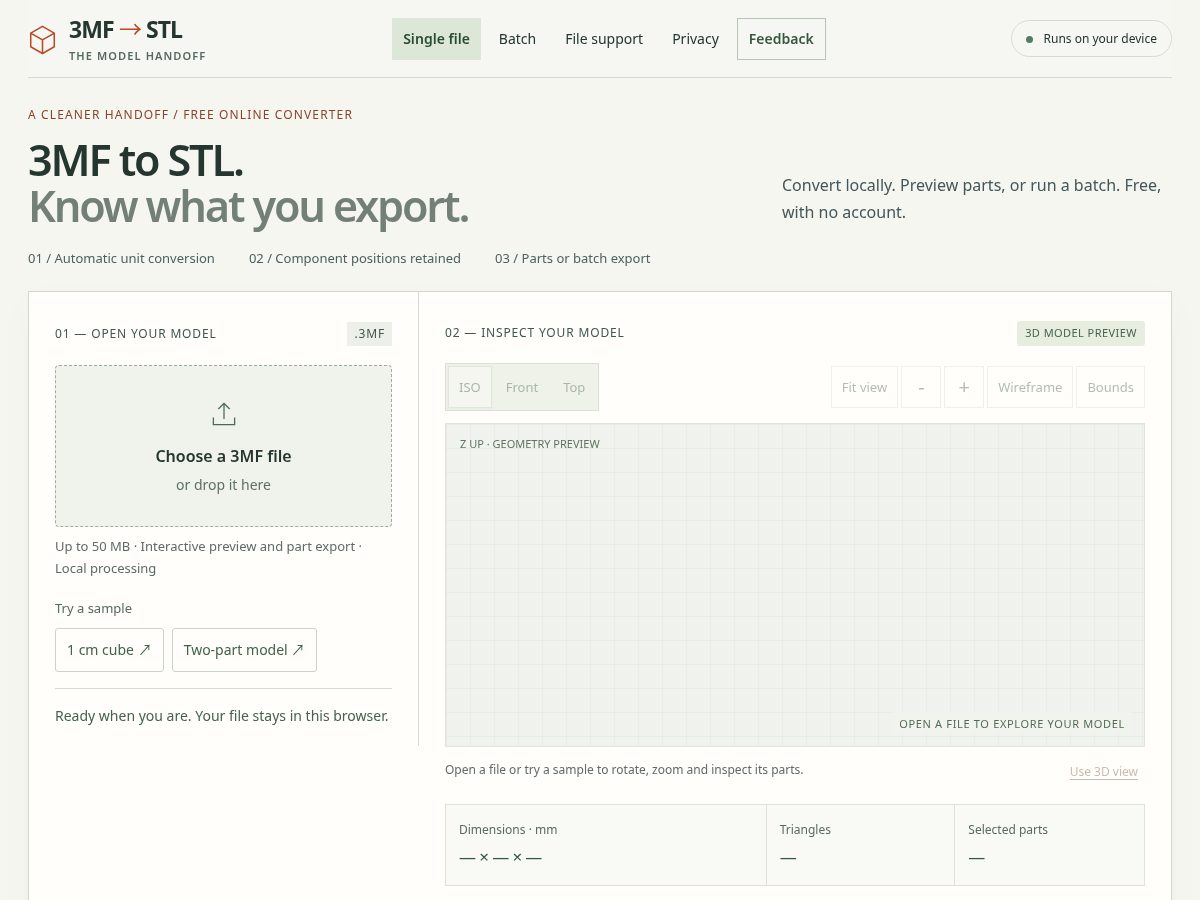Click '02 — INSPECT YOUR MODEL' heading
This screenshot has width=1200, height=900.
pyautogui.click(x=534, y=333)
